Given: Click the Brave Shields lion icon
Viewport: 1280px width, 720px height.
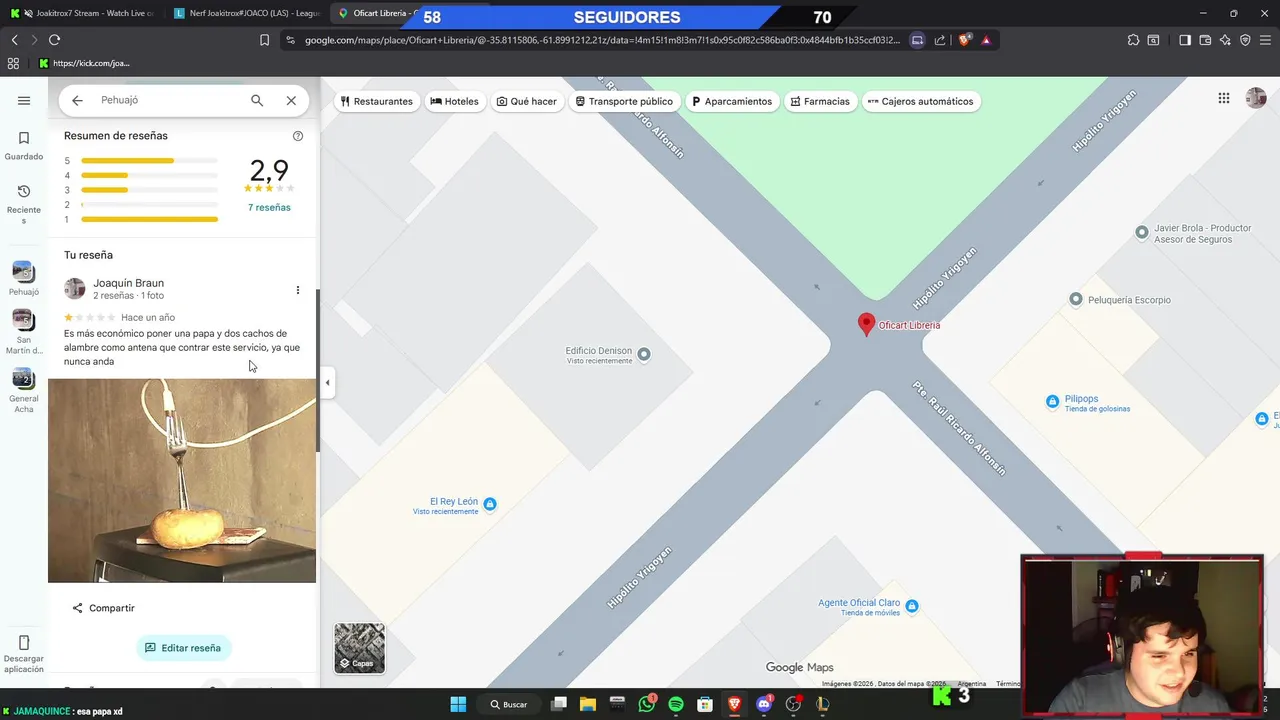Looking at the screenshot, I should (x=965, y=40).
